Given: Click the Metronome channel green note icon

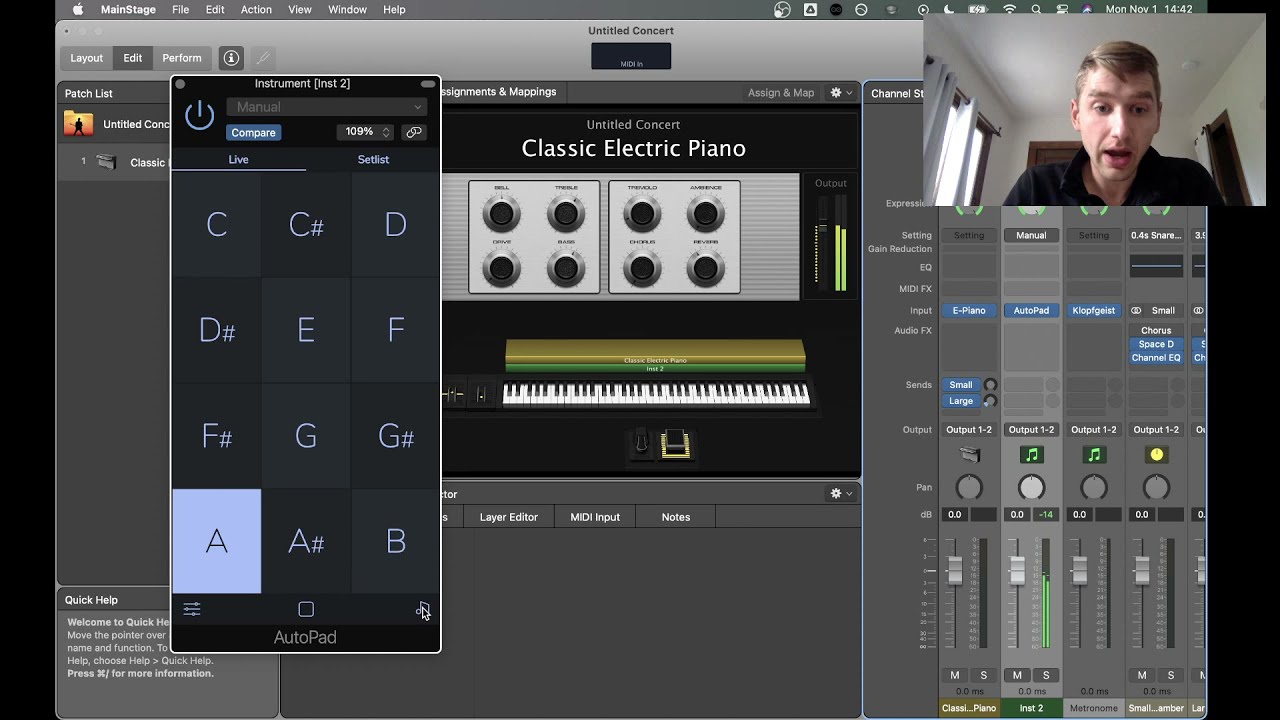Looking at the screenshot, I should tap(1094, 455).
